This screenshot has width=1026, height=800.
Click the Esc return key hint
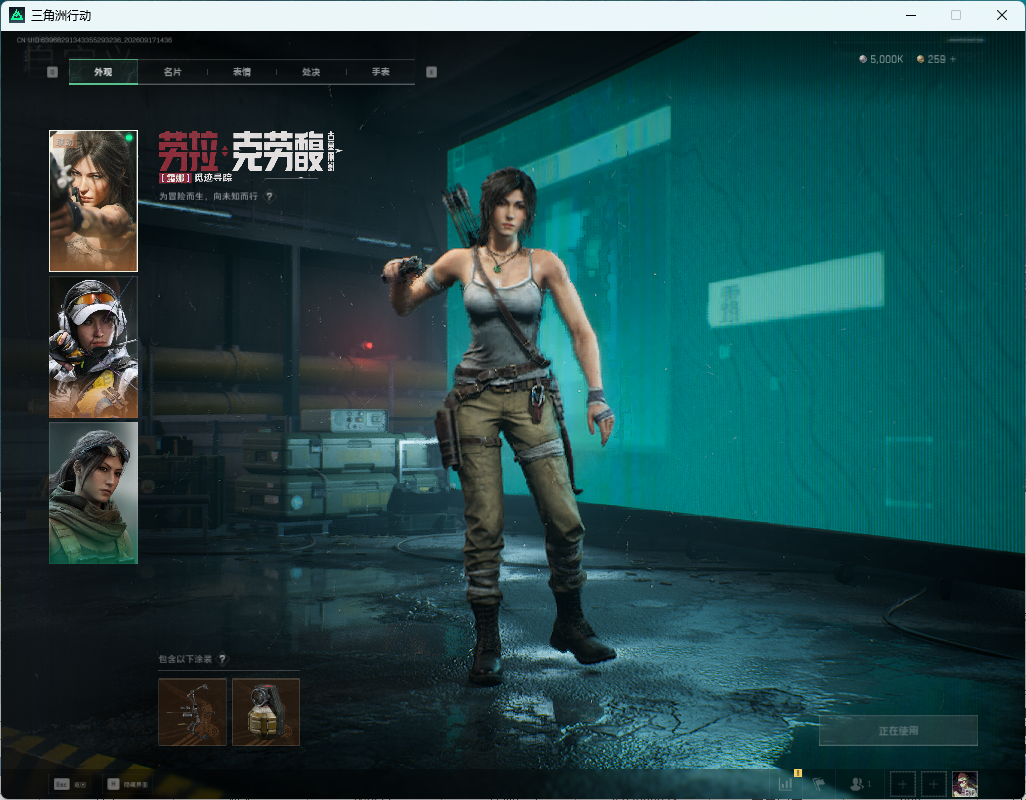[70, 784]
